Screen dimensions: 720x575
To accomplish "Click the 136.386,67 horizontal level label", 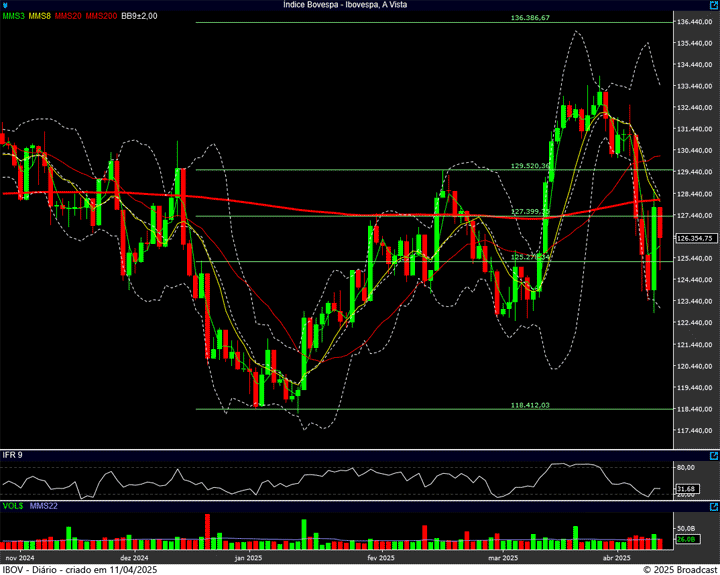I will [530, 18].
